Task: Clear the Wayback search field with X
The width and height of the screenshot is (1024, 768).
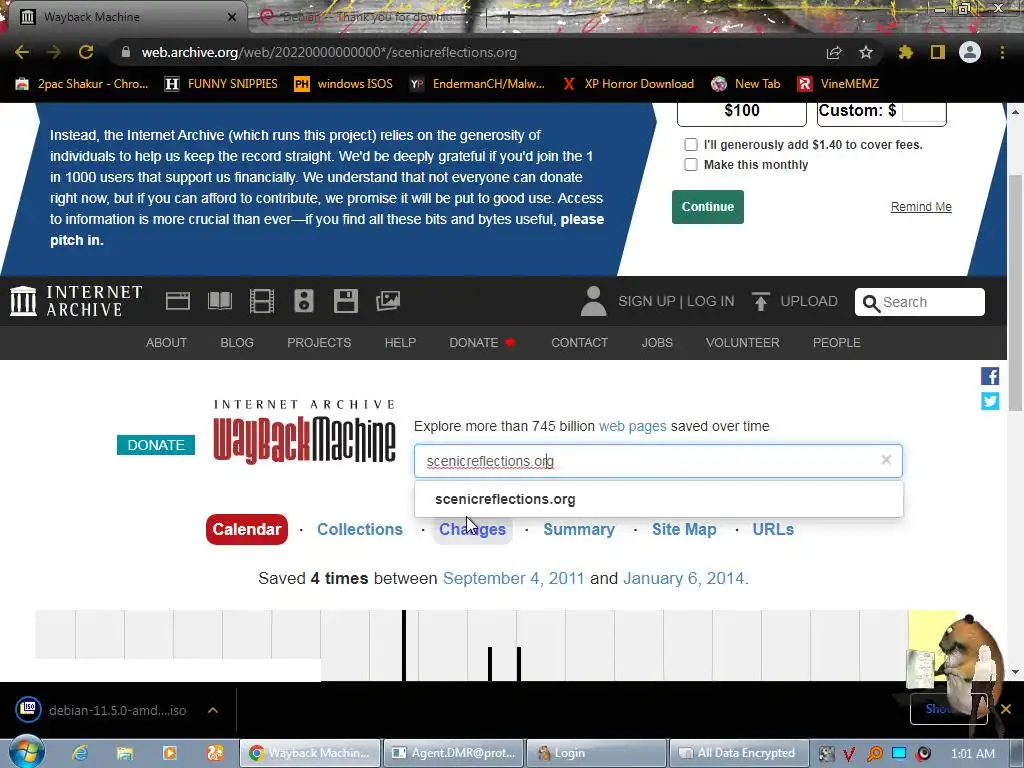Action: click(886, 460)
